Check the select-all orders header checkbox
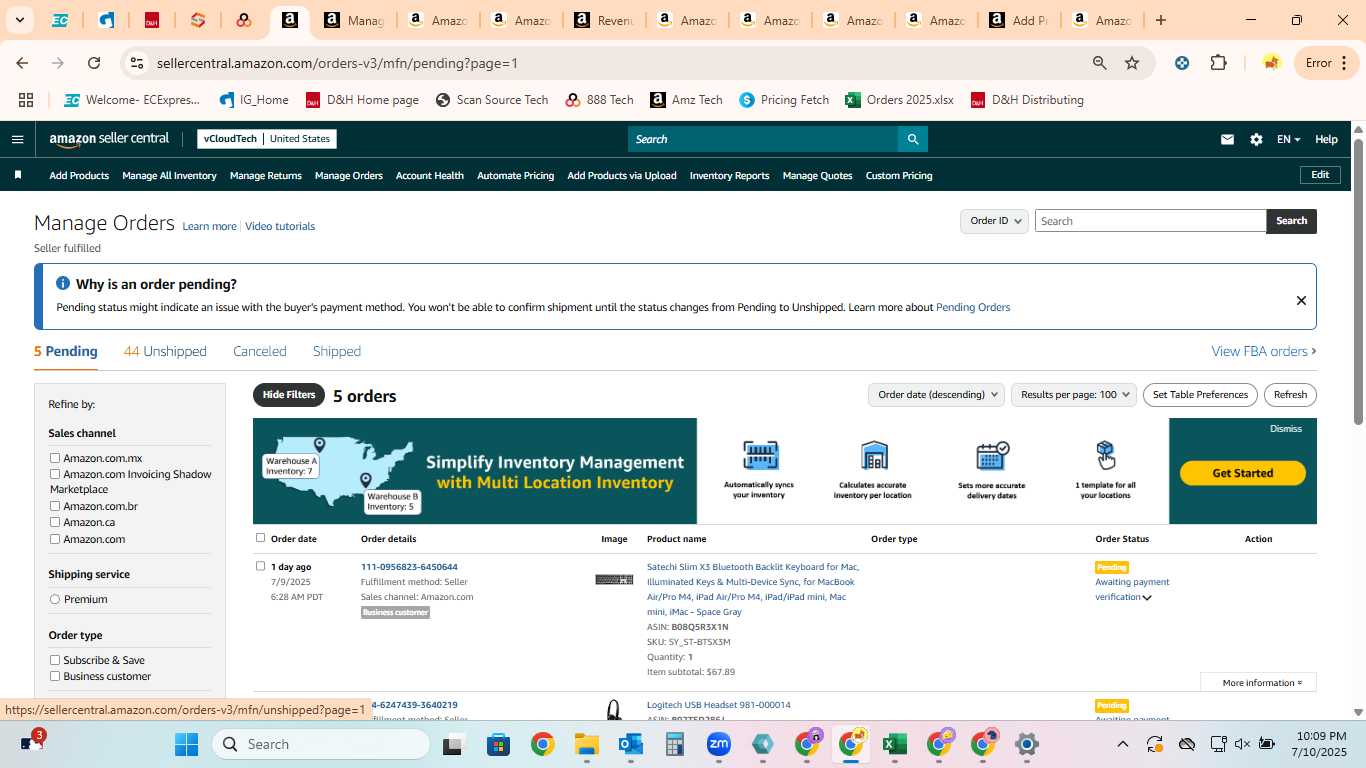Image resolution: width=1366 pixels, height=768 pixels. click(x=261, y=538)
